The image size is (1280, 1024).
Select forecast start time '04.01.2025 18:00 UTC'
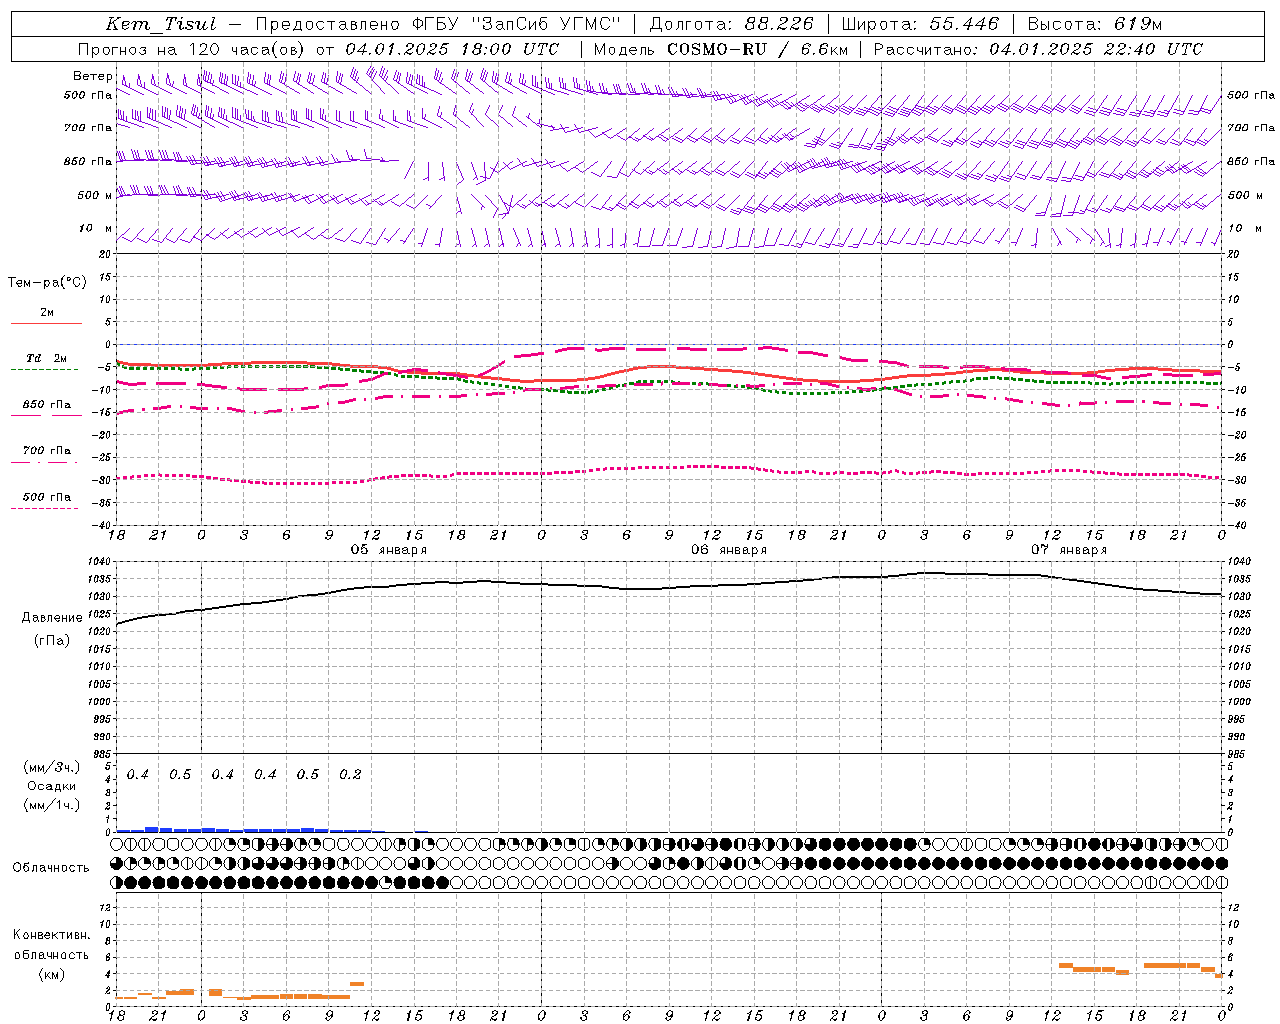452,49
